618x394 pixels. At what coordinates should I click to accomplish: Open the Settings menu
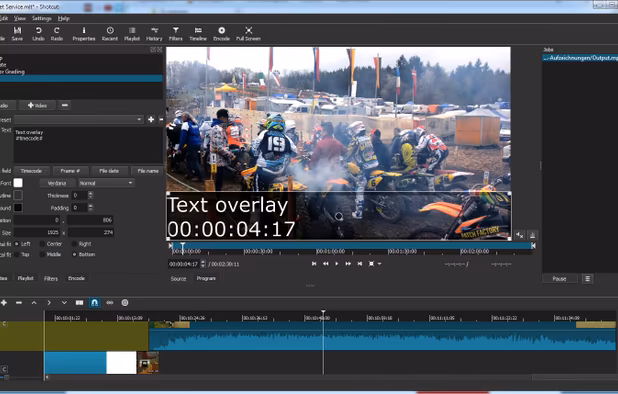pyautogui.click(x=41, y=19)
